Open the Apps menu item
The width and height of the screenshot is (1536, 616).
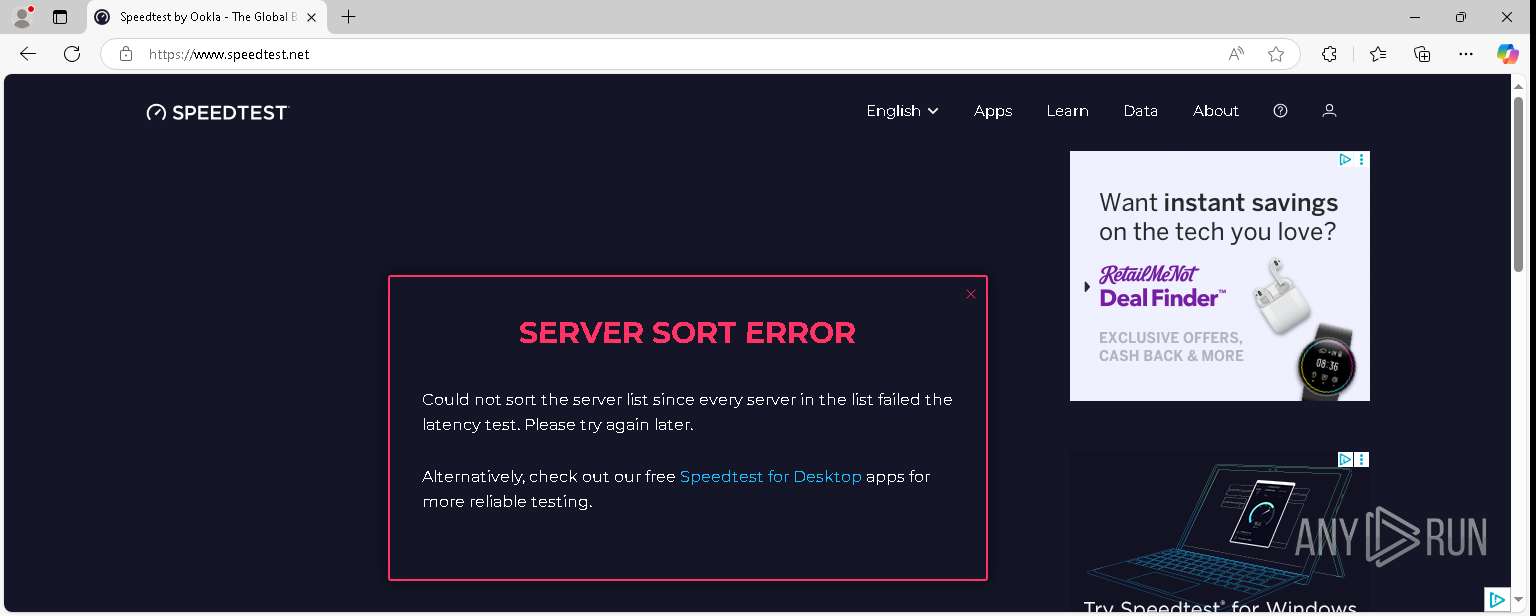click(993, 111)
